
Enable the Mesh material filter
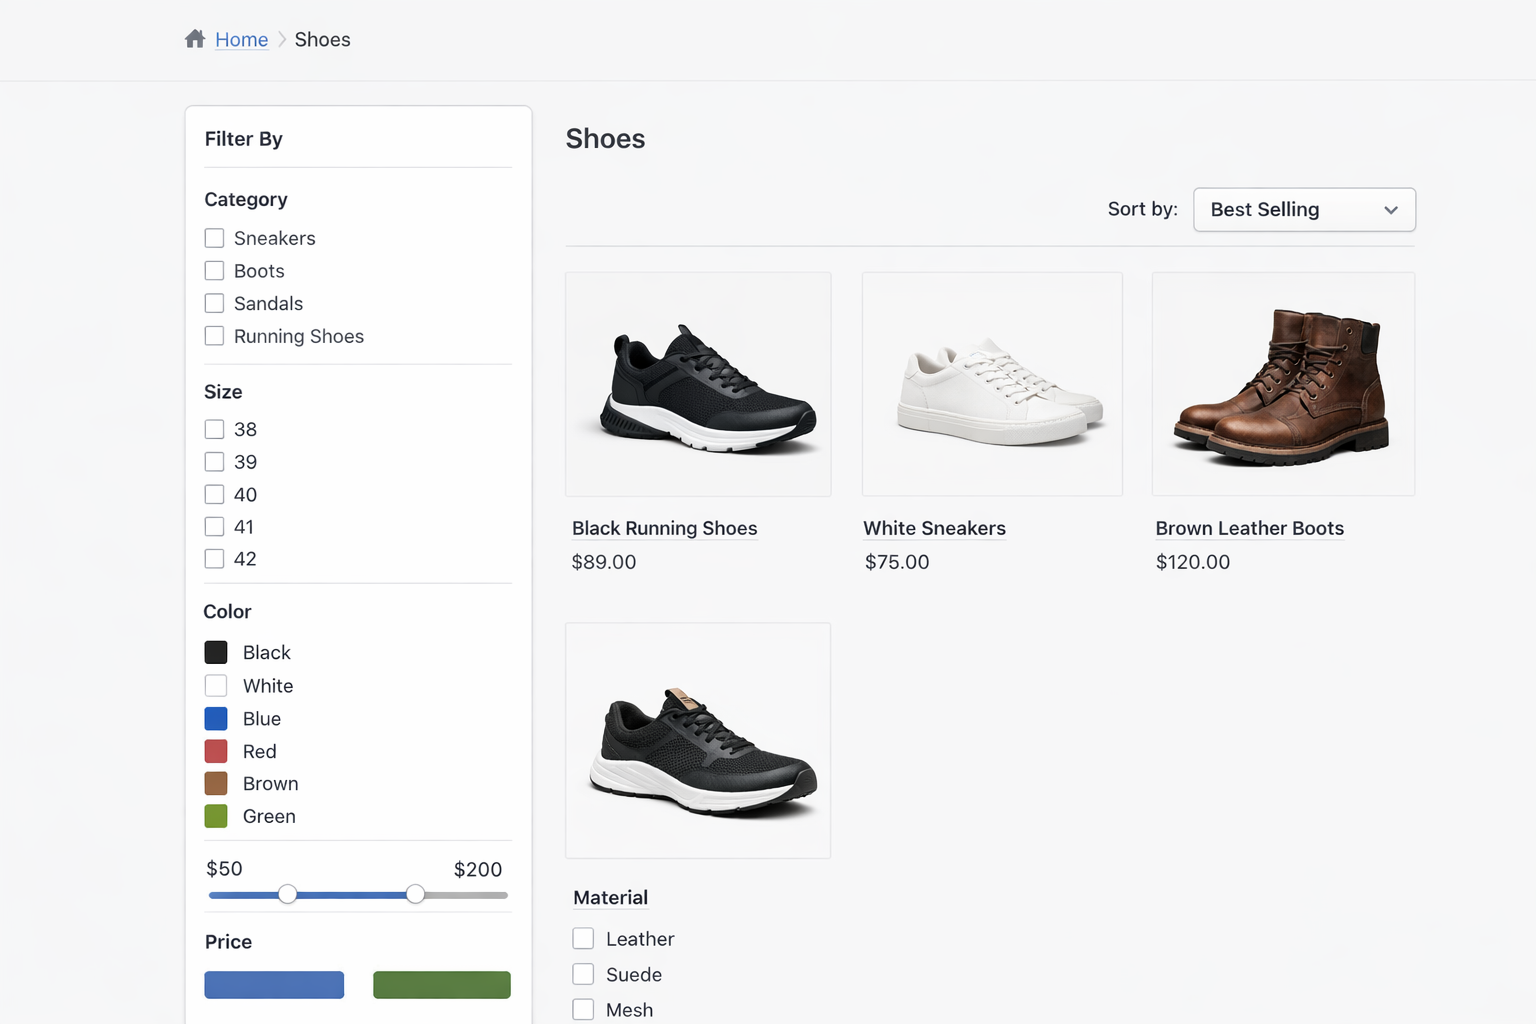583,1009
